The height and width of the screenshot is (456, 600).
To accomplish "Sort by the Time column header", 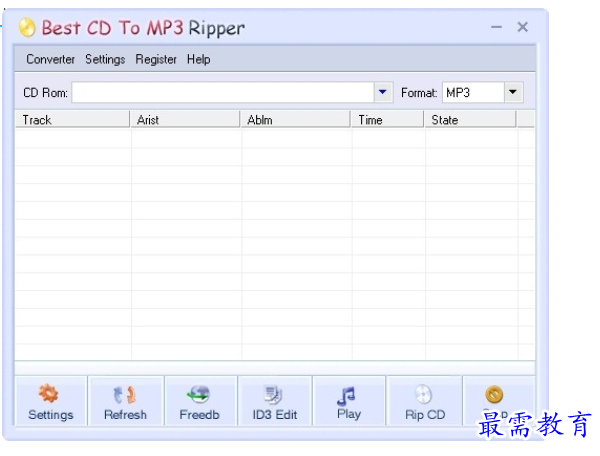I will point(387,120).
